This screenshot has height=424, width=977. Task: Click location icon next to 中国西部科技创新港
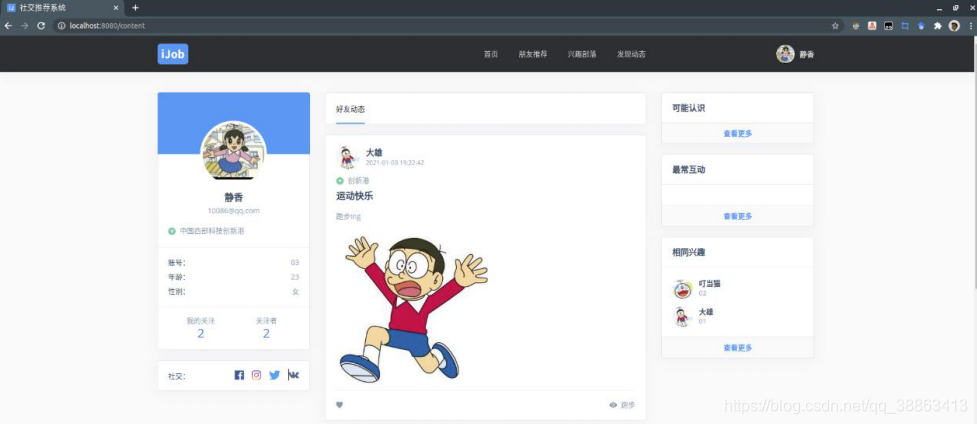pyautogui.click(x=172, y=231)
